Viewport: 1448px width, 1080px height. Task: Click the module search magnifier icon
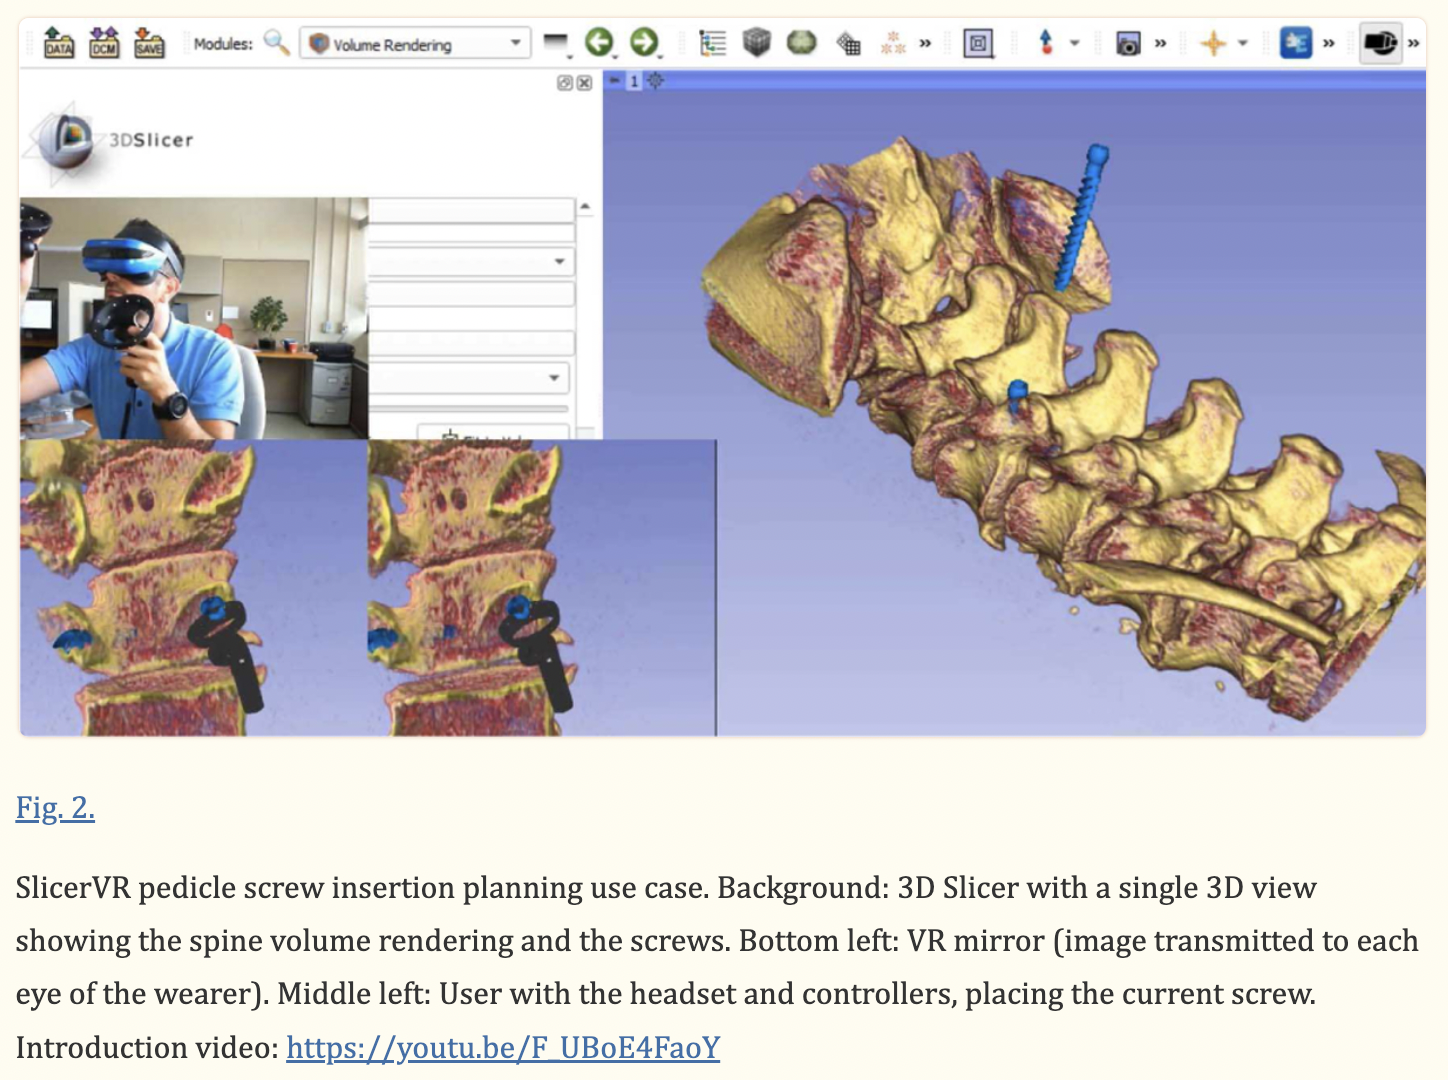(x=276, y=43)
